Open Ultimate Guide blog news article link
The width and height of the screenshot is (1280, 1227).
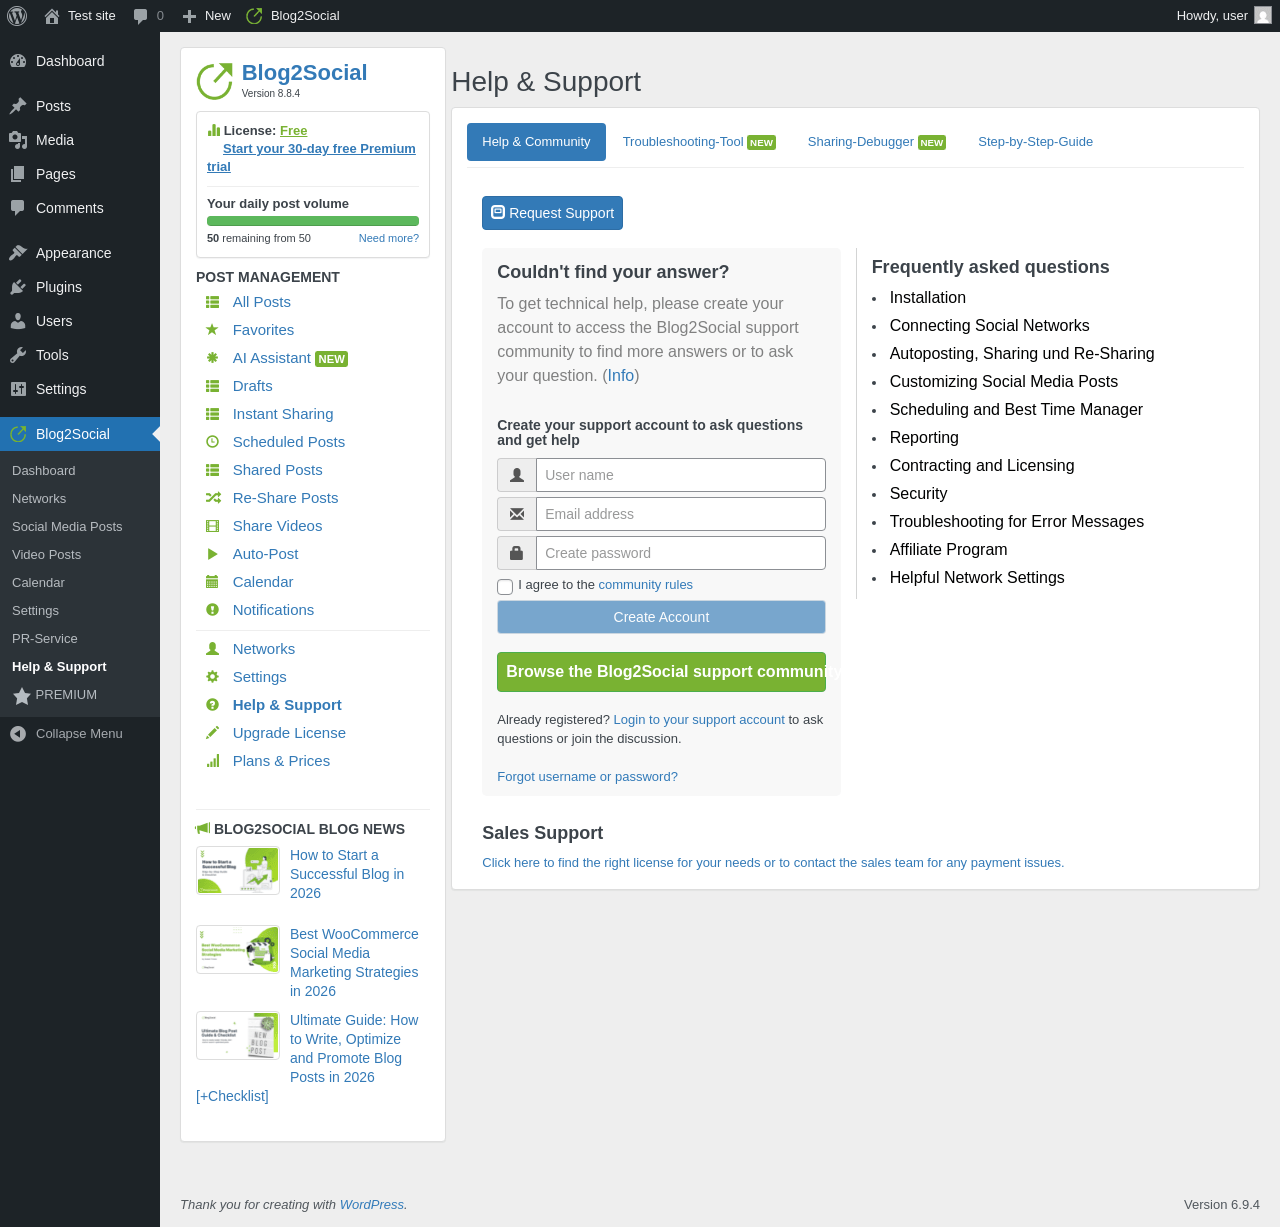pyautogui.click(x=354, y=1049)
